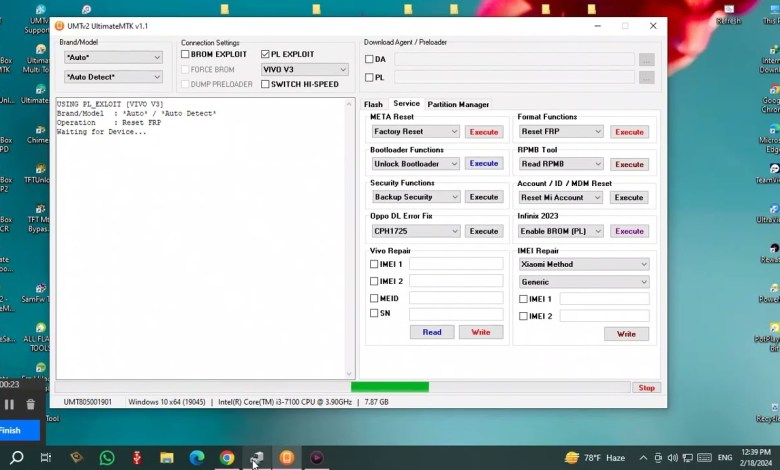Screen dimensions: 780x470
Task: Execute the Unlock Bootloader function
Action: click(x=484, y=164)
